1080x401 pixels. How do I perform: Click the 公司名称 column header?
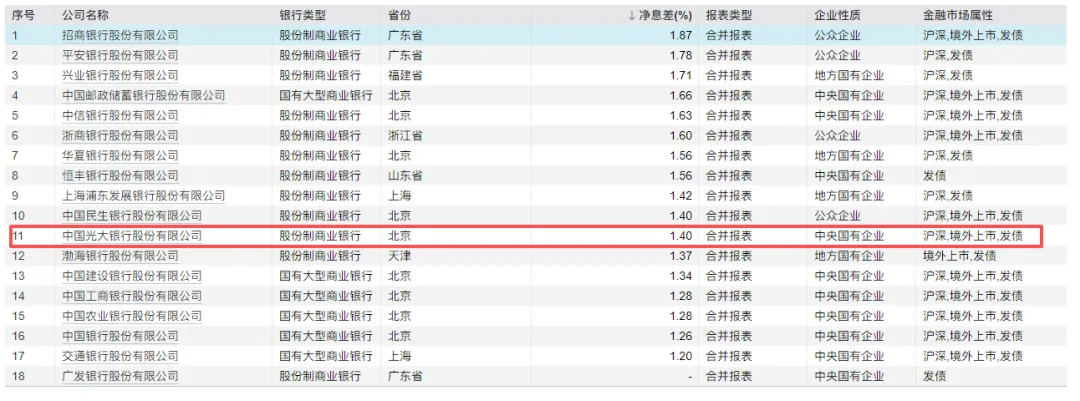point(85,15)
